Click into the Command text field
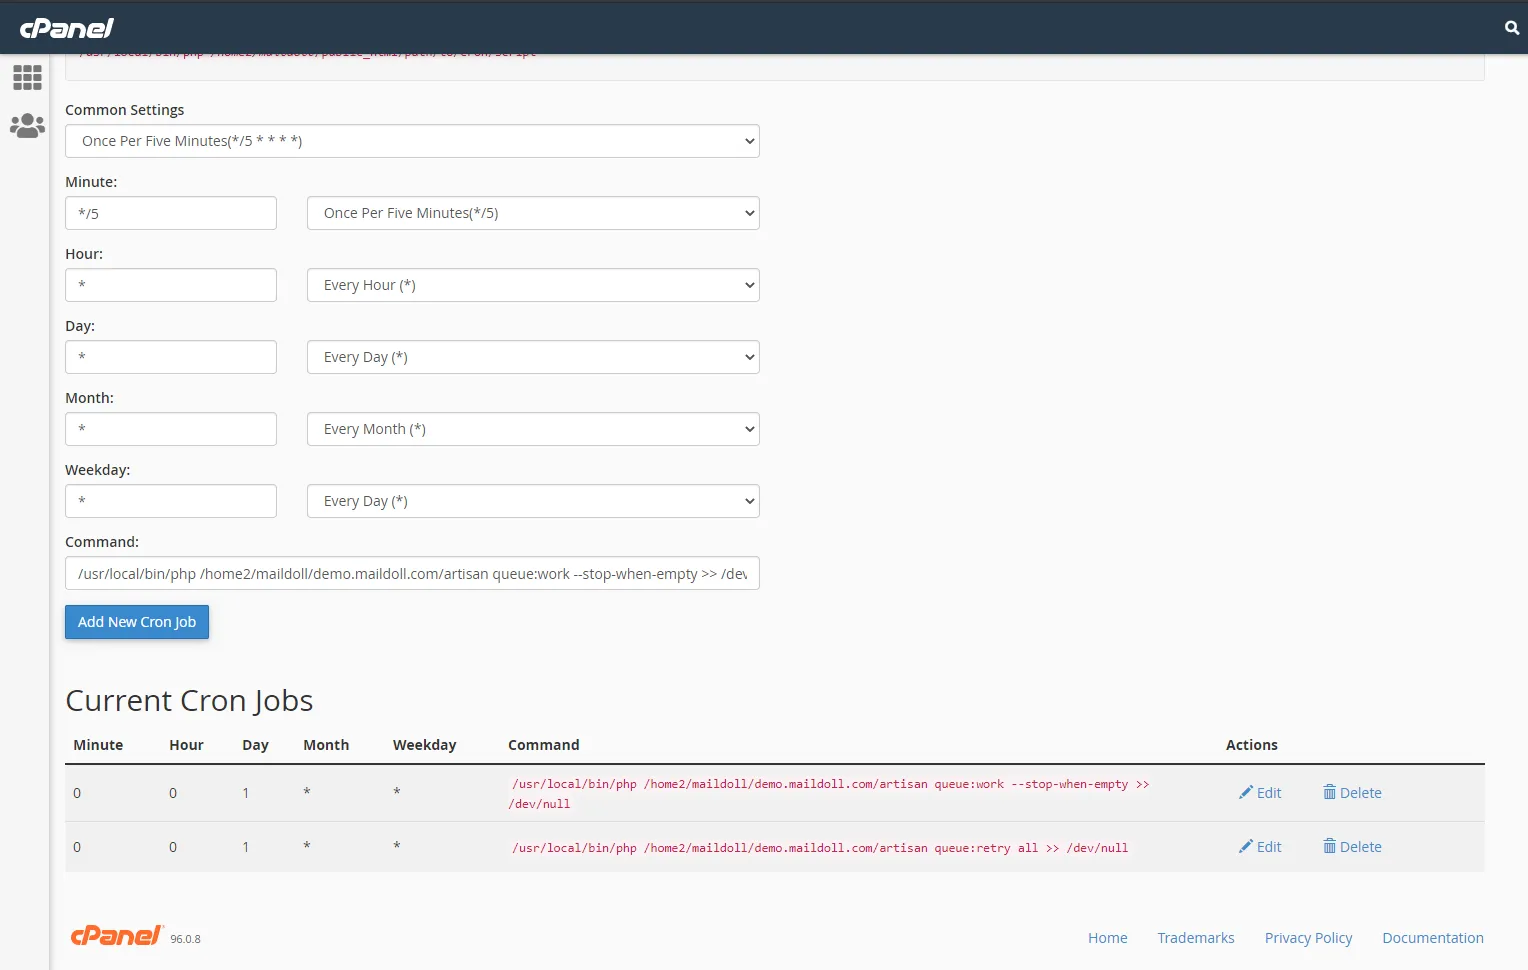1528x970 pixels. [x=412, y=574]
